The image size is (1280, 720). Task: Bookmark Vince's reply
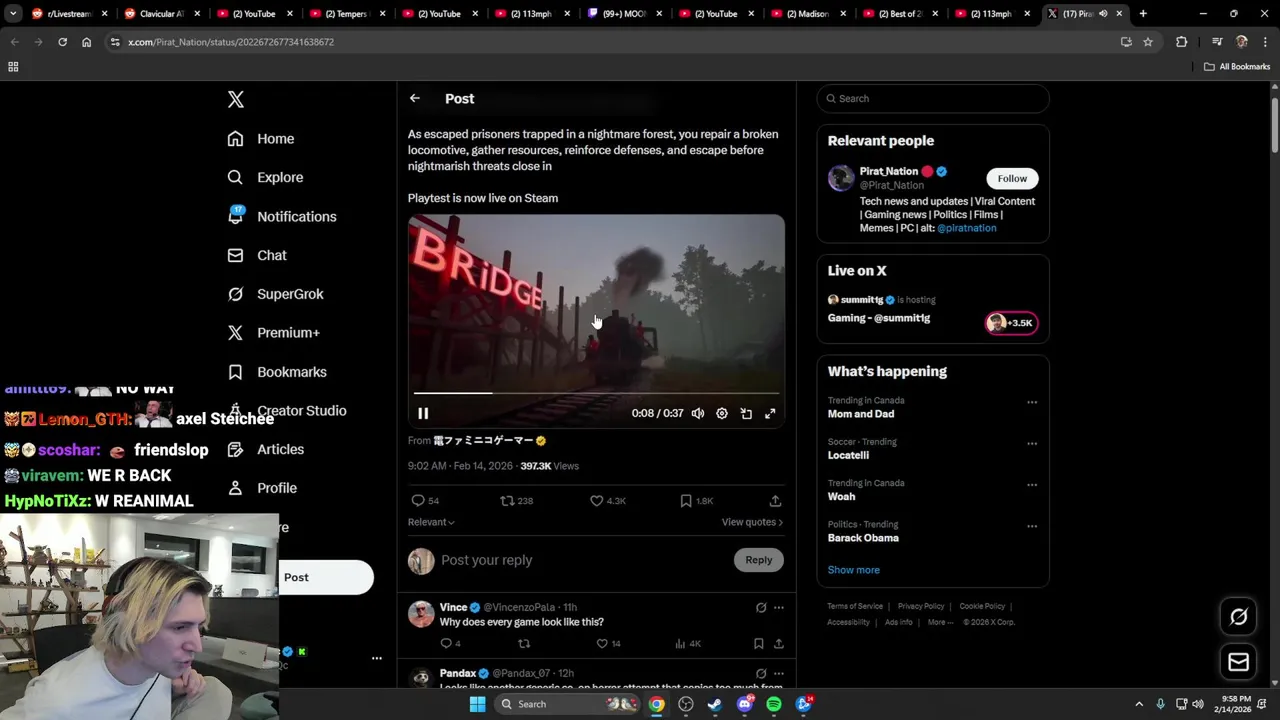pyautogui.click(x=758, y=643)
